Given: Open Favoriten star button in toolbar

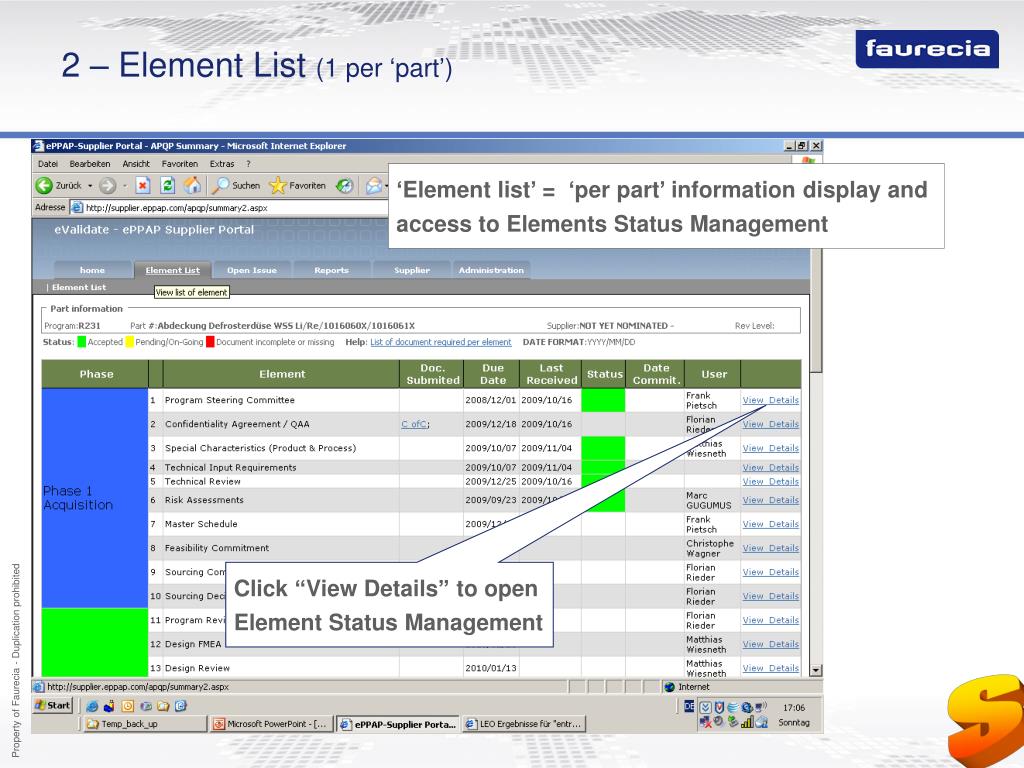Looking at the screenshot, I should [278, 185].
